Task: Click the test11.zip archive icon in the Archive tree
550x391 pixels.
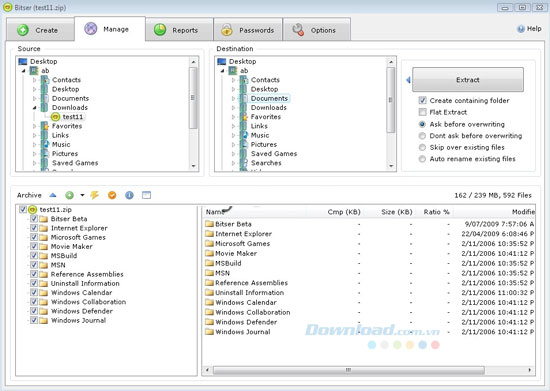Action: pyautogui.click(x=33, y=209)
